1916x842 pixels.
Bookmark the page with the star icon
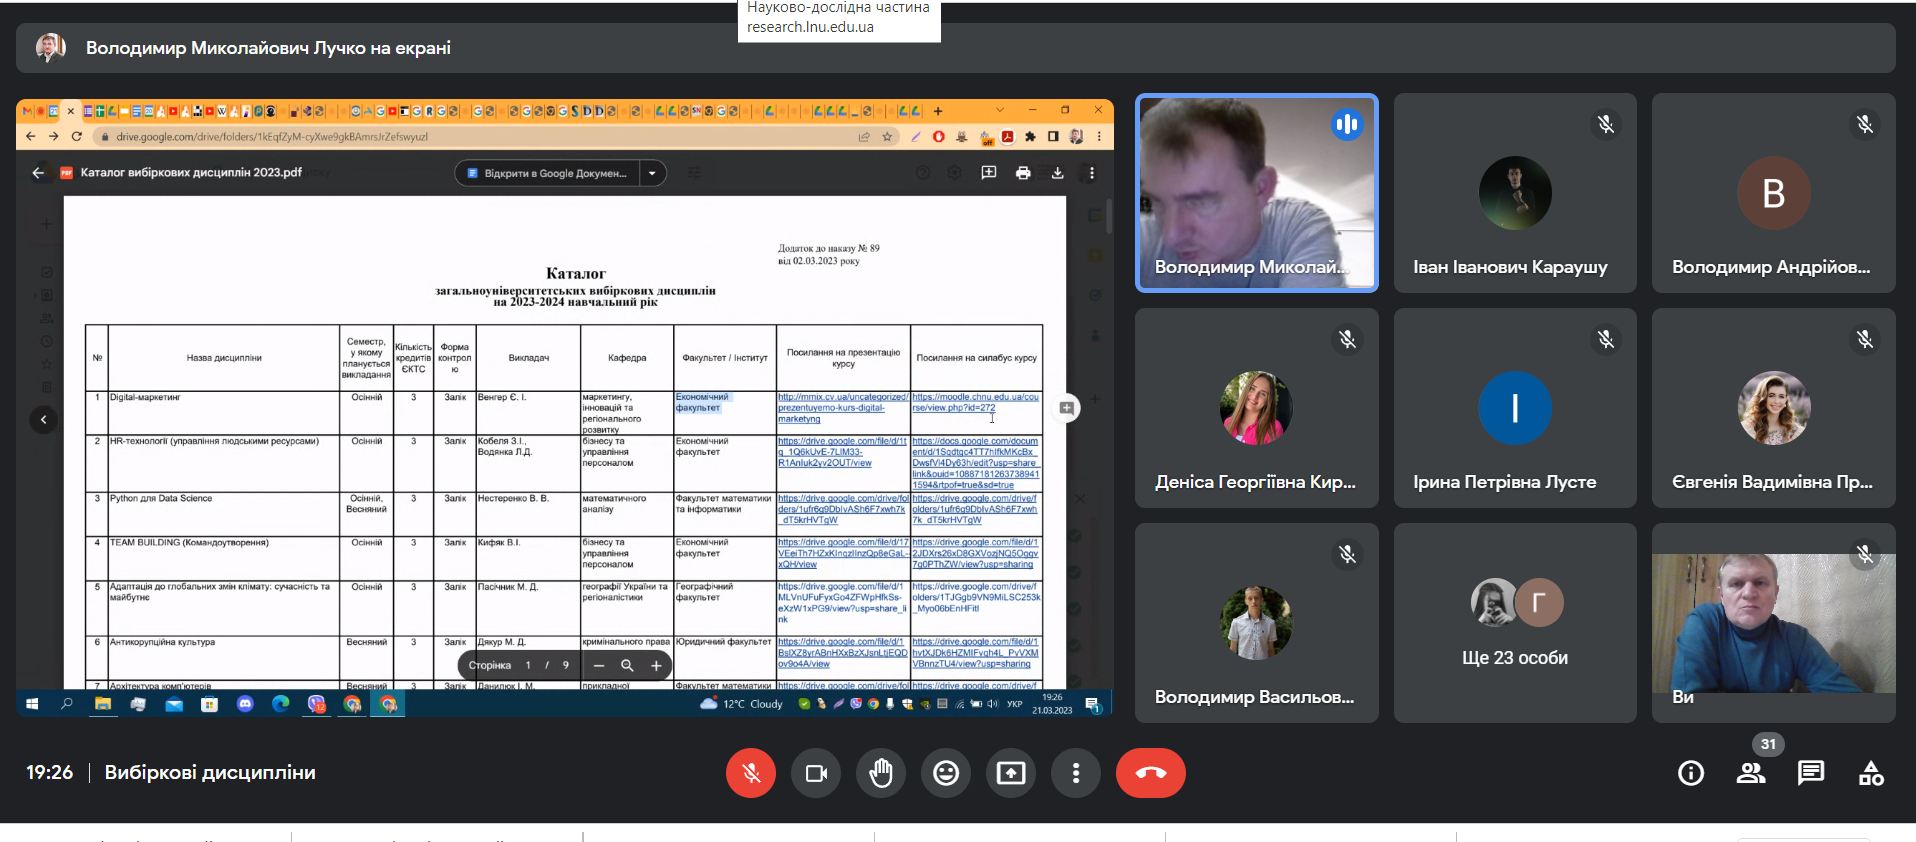(x=887, y=137)
